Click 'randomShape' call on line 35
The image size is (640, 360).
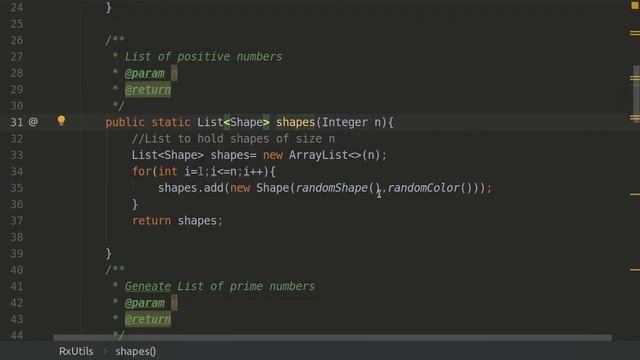pyautogui.click(x=332, y=188)
